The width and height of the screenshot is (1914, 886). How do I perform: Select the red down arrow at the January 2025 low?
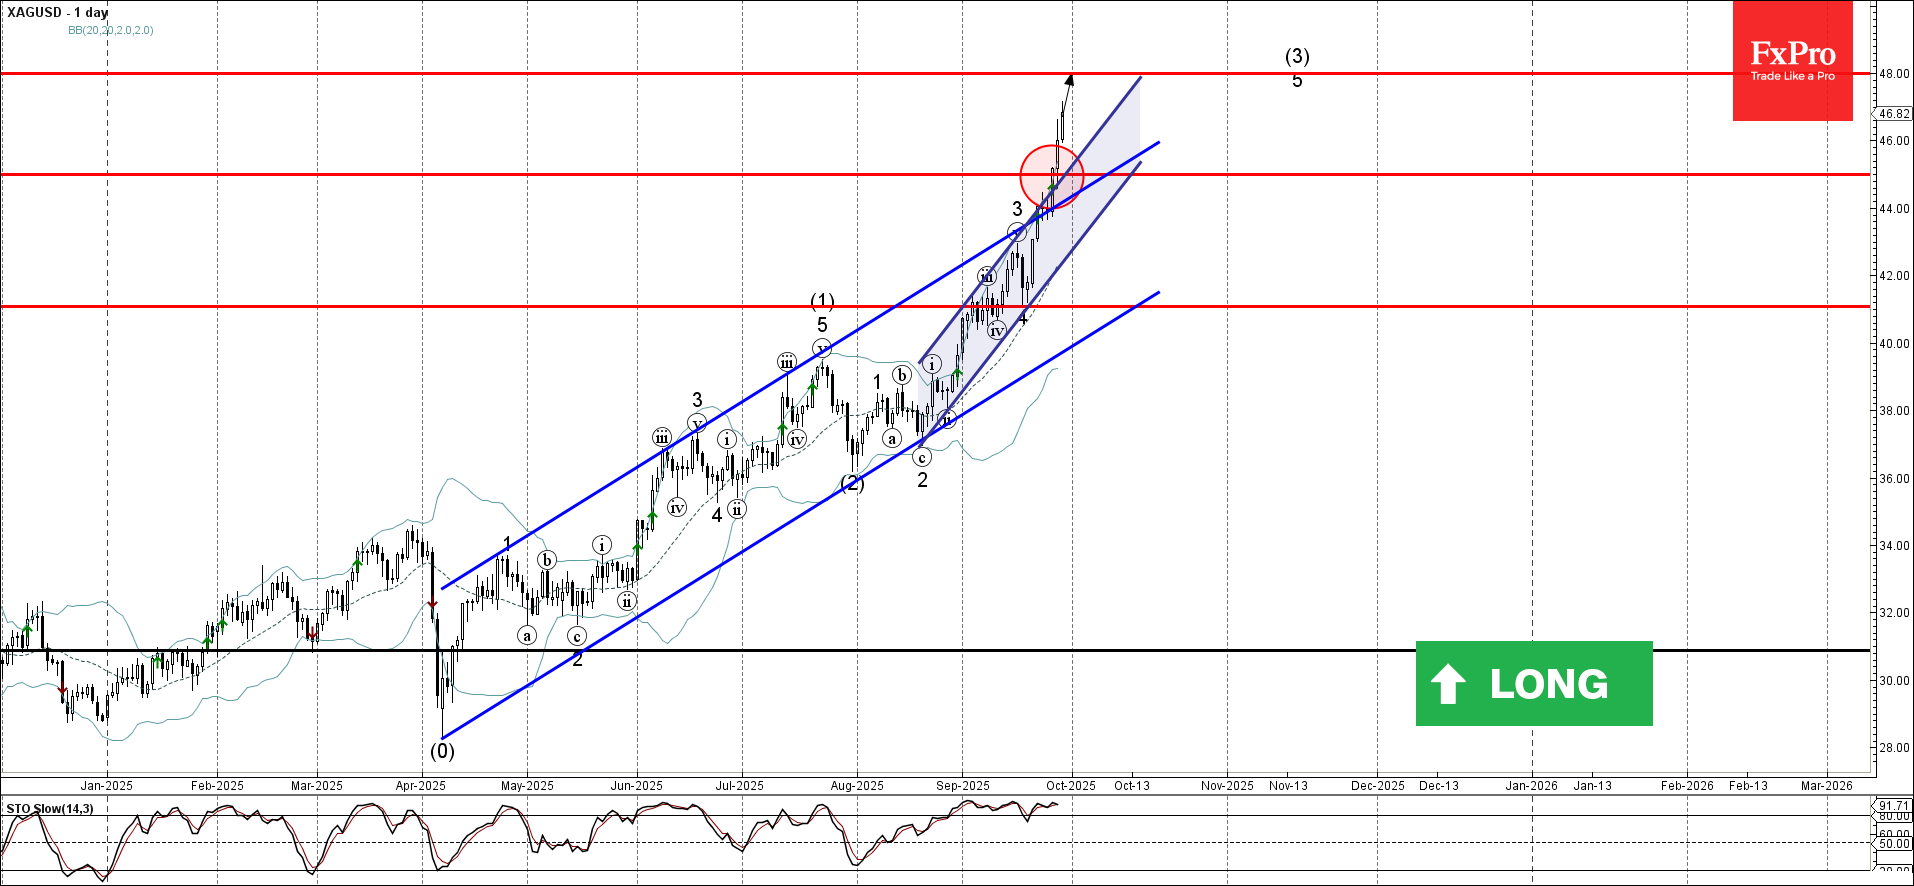click(62, 688)
